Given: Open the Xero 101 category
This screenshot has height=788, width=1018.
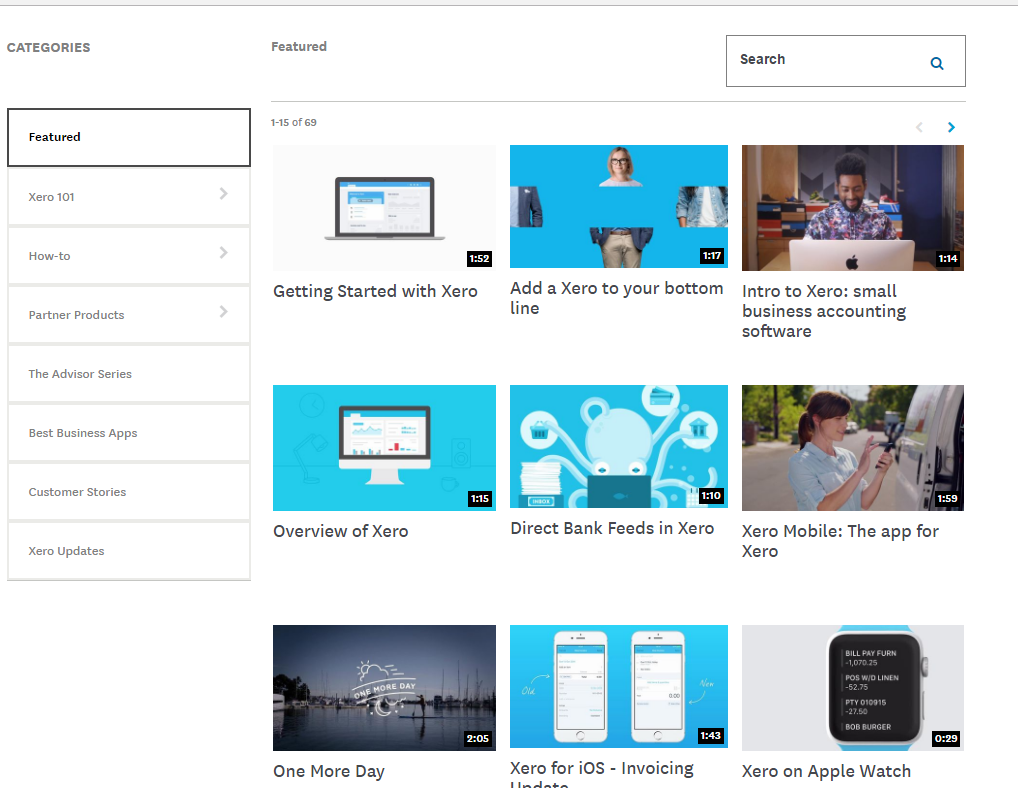Looking at the screenshot, I should tap(129, 197).
